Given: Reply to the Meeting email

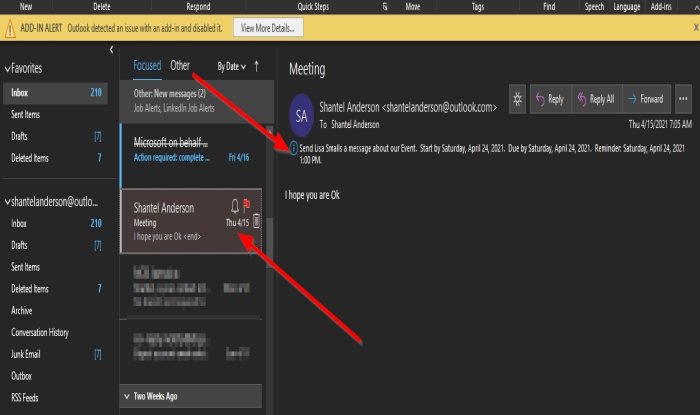Looking at the screenshot, I should (550, 99).
